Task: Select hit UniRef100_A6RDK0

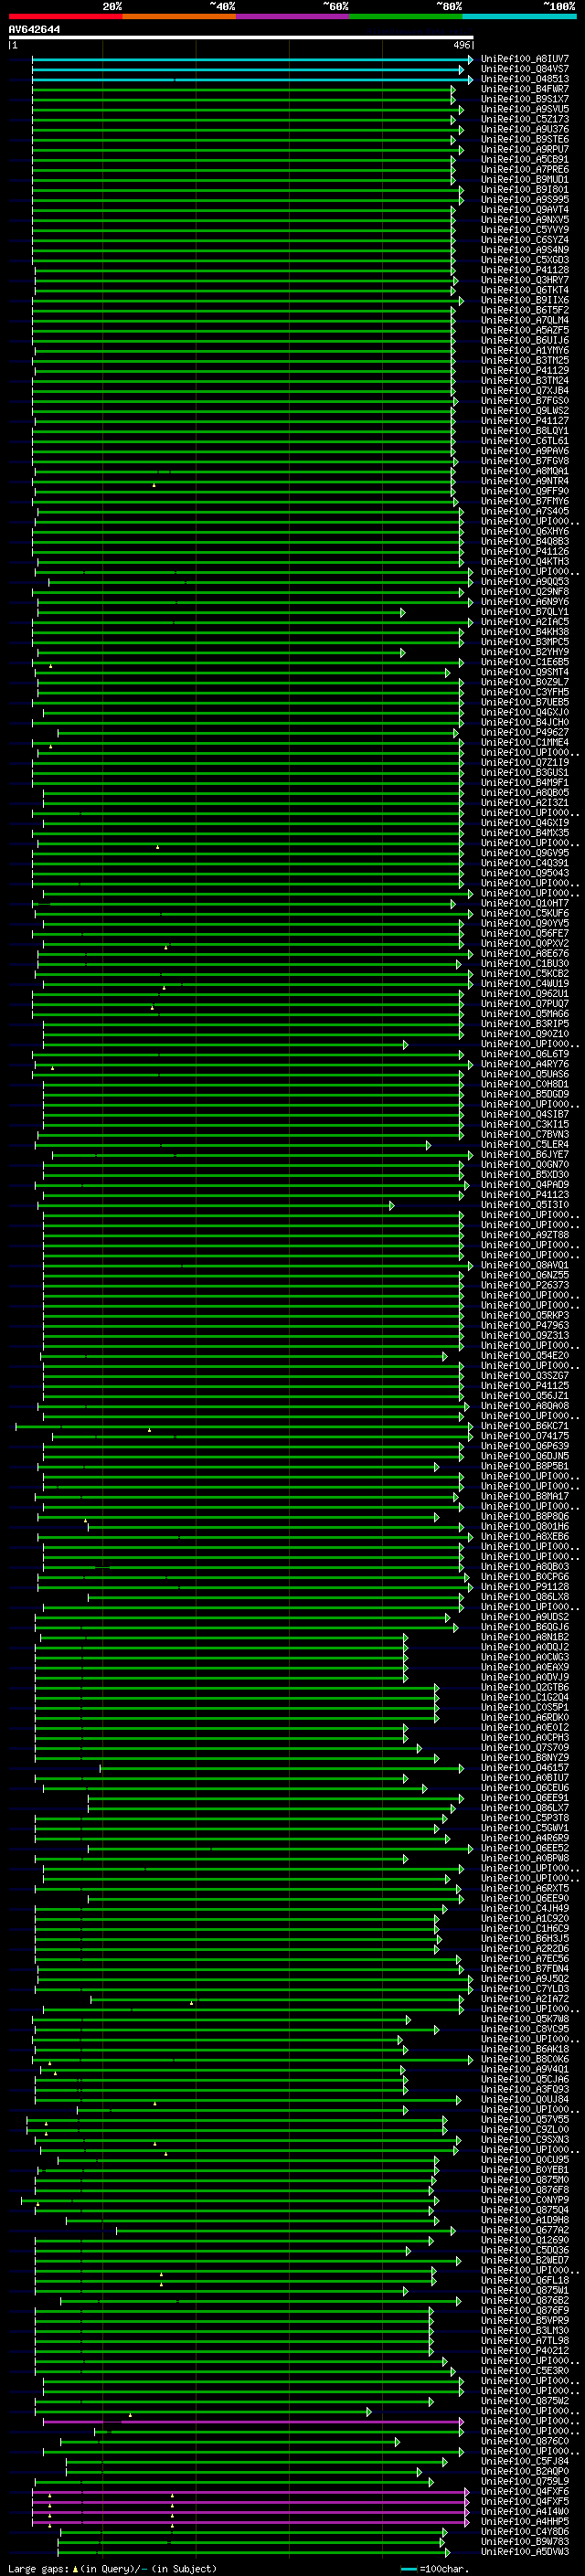Action: click(525, 1718)
